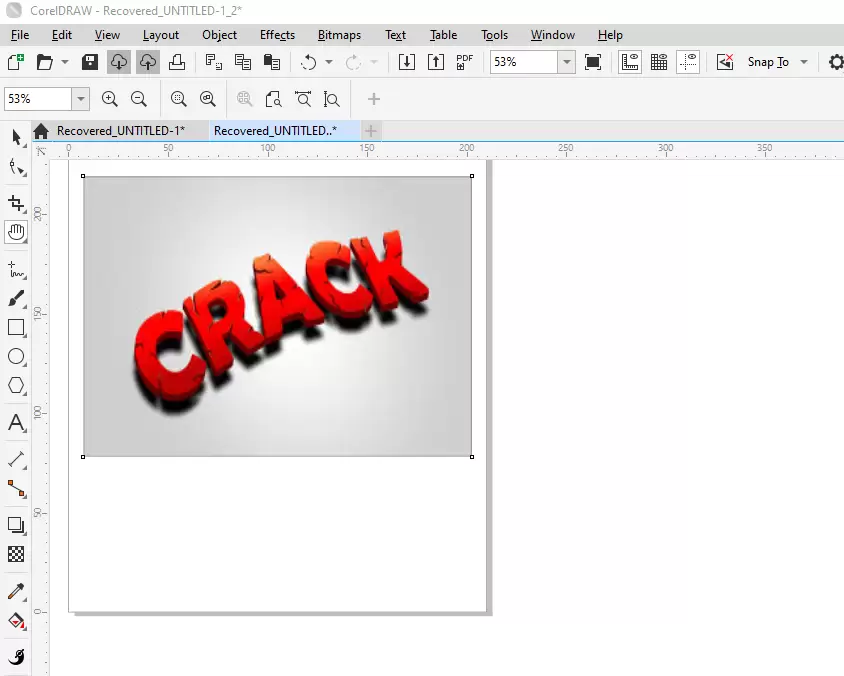Choose the Rectangle tool
Screen dimensions: 844x676
(x=16, y=328)
